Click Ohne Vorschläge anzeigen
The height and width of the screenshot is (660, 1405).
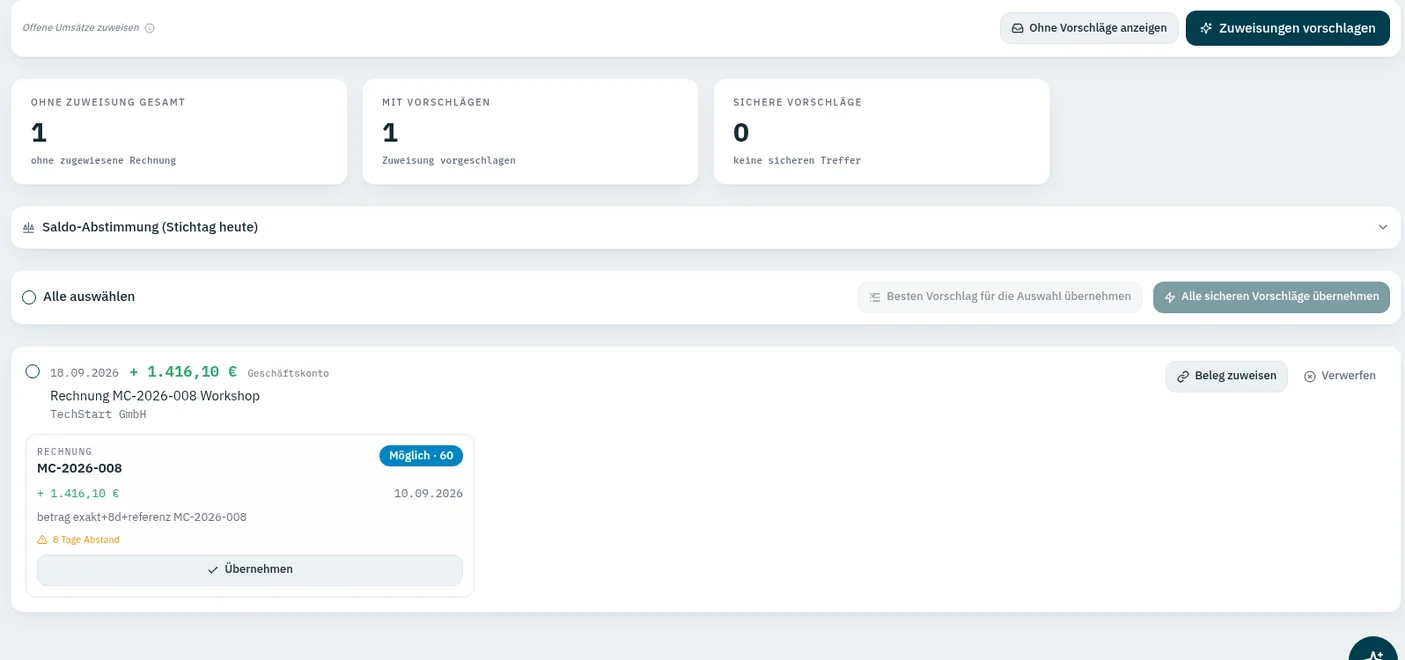[1089, 28]
